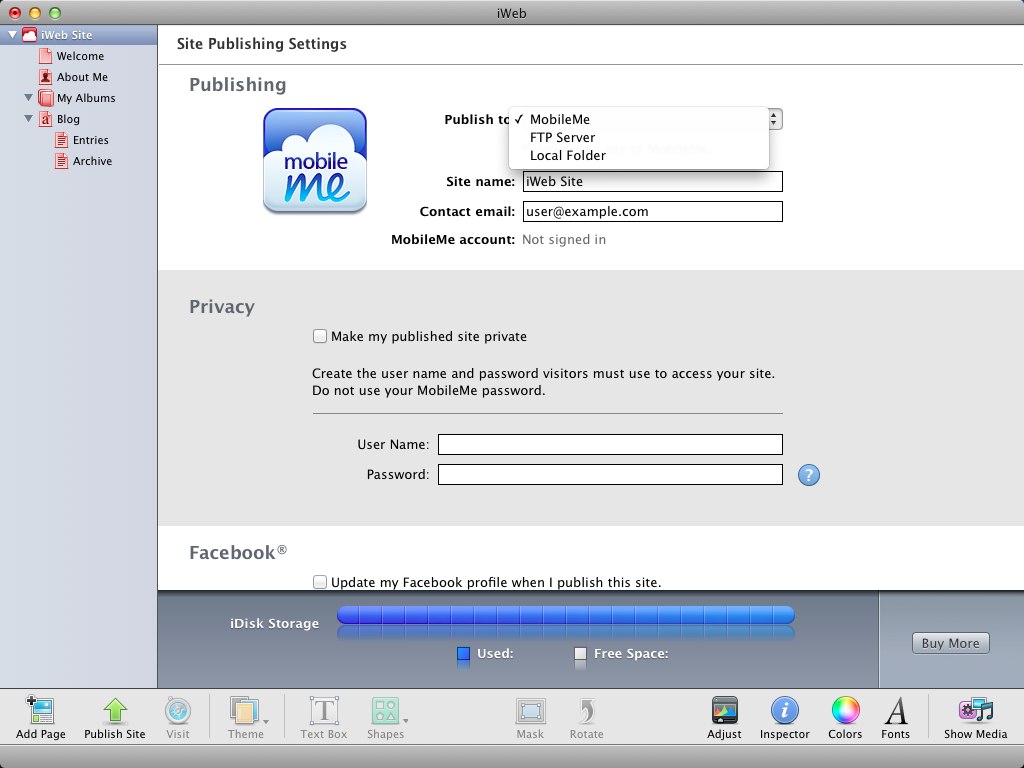1024x768 pixels.
Task: Click the Visit compass icon
Action: 177,710
